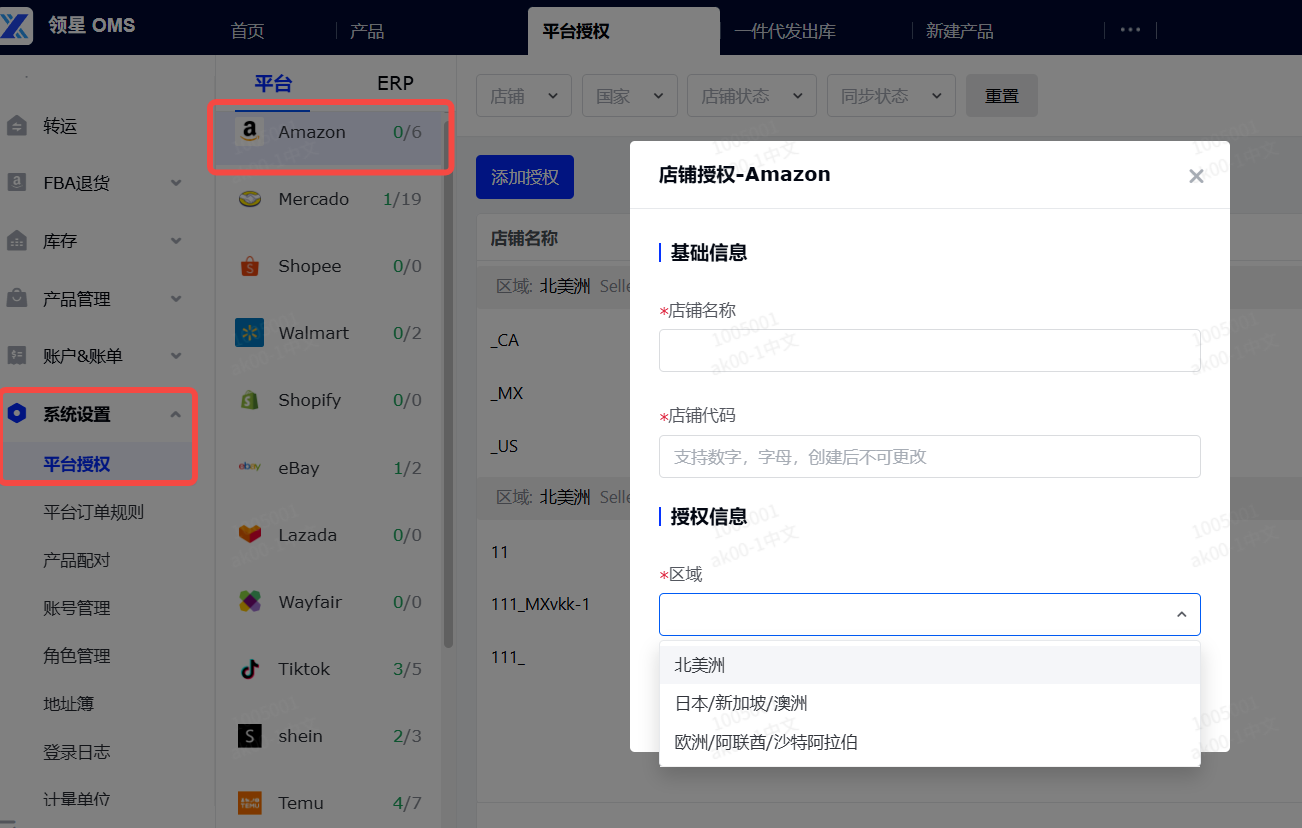Switch to the 一件代发出库 tab

pos(785,31)
